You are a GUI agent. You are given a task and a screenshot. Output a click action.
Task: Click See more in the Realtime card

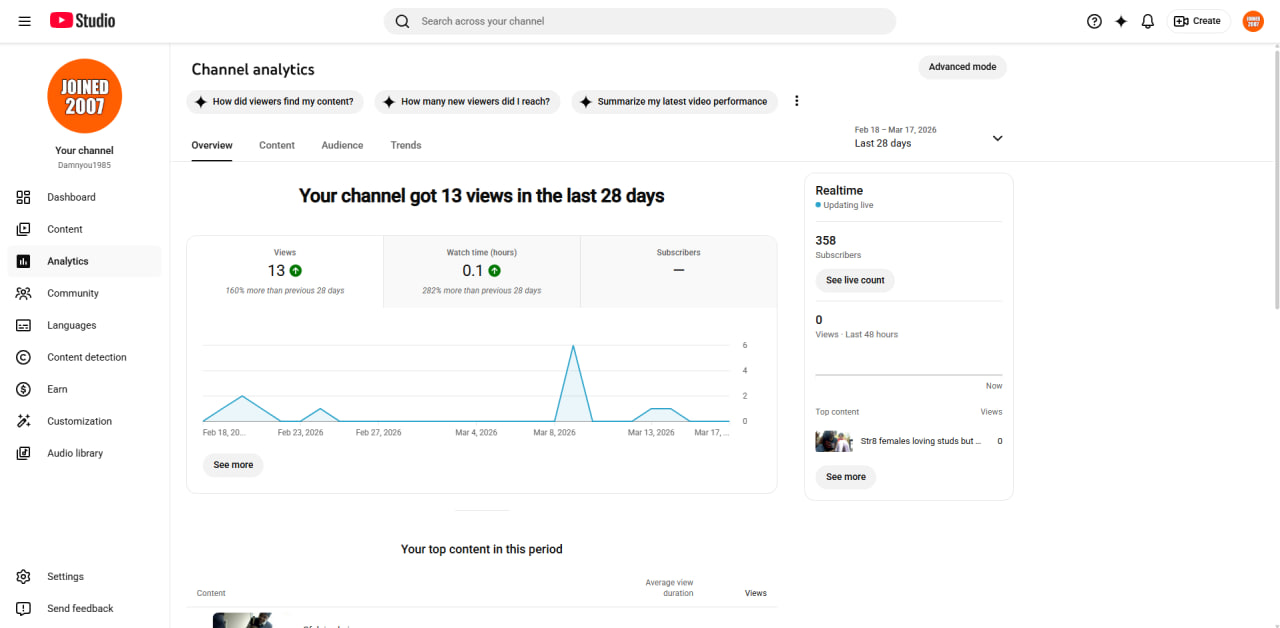point(846,477)
